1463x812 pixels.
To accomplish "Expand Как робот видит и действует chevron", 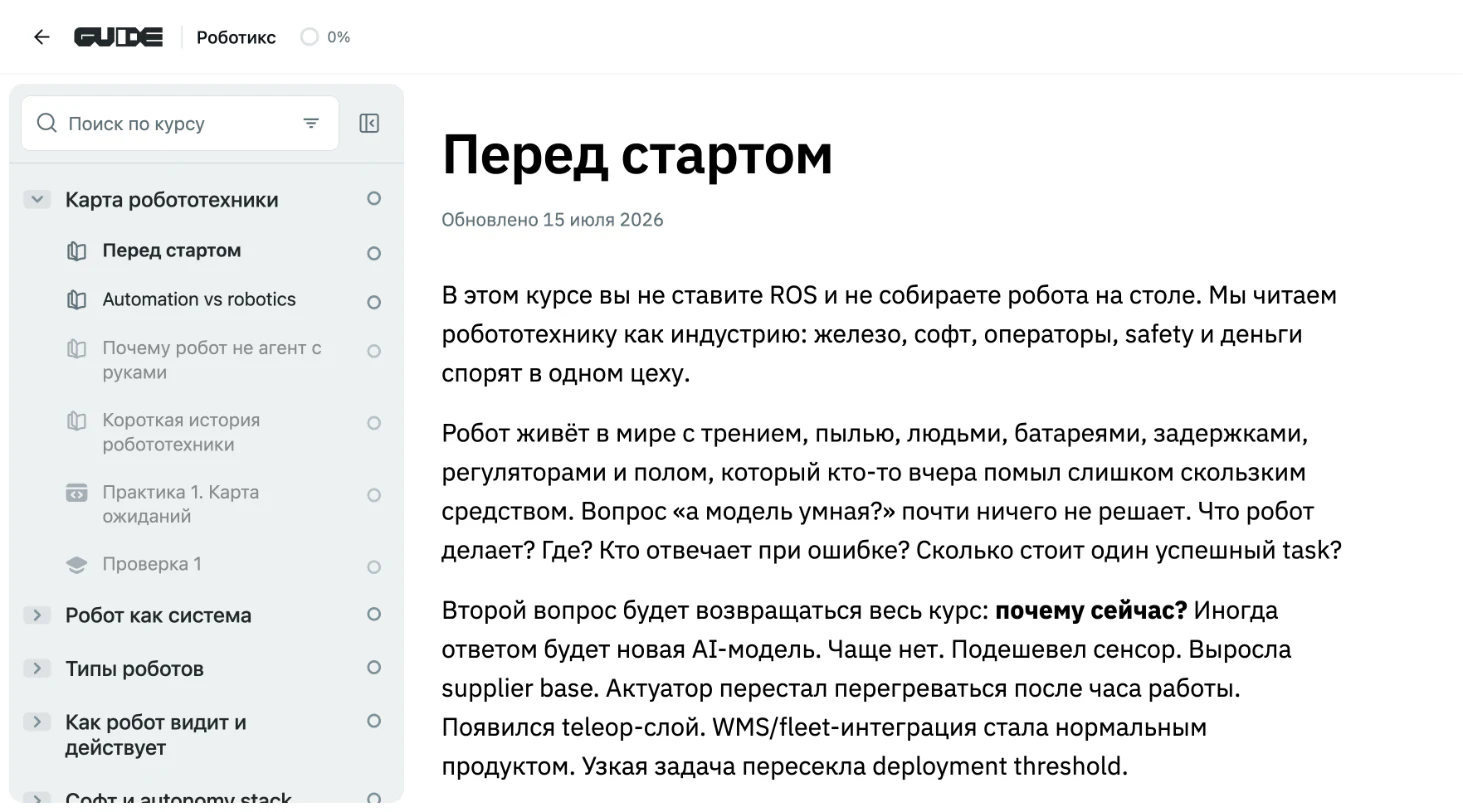I will [37, 721].
